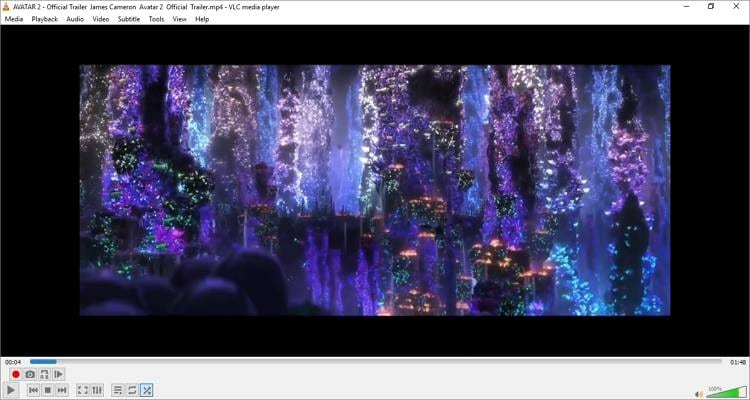Image resolution: width=750 pixels, height=400 pixels.
Task: Close the VLC media player window
Action: click(x=736, y=7)
